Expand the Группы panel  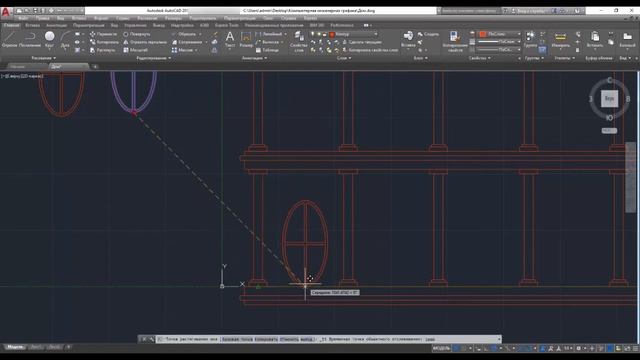[534, 58]
